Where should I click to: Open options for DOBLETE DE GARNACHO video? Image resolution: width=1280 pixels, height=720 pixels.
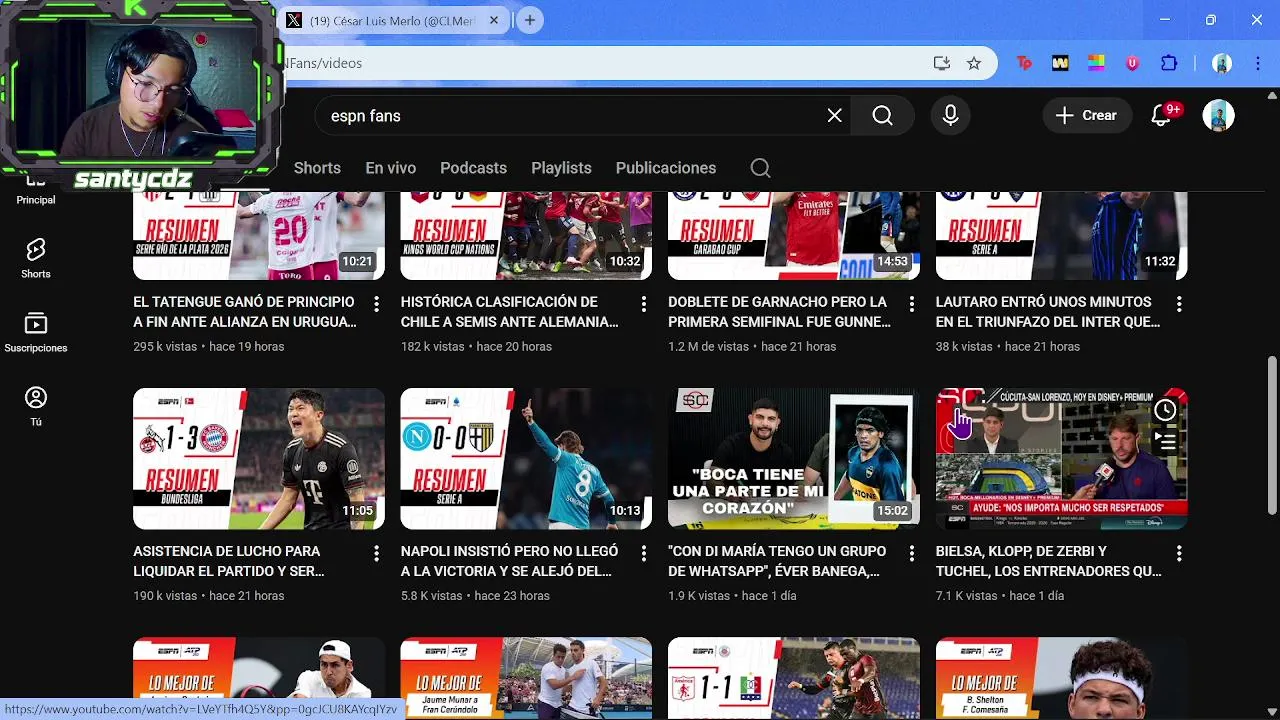click(911, 303)
